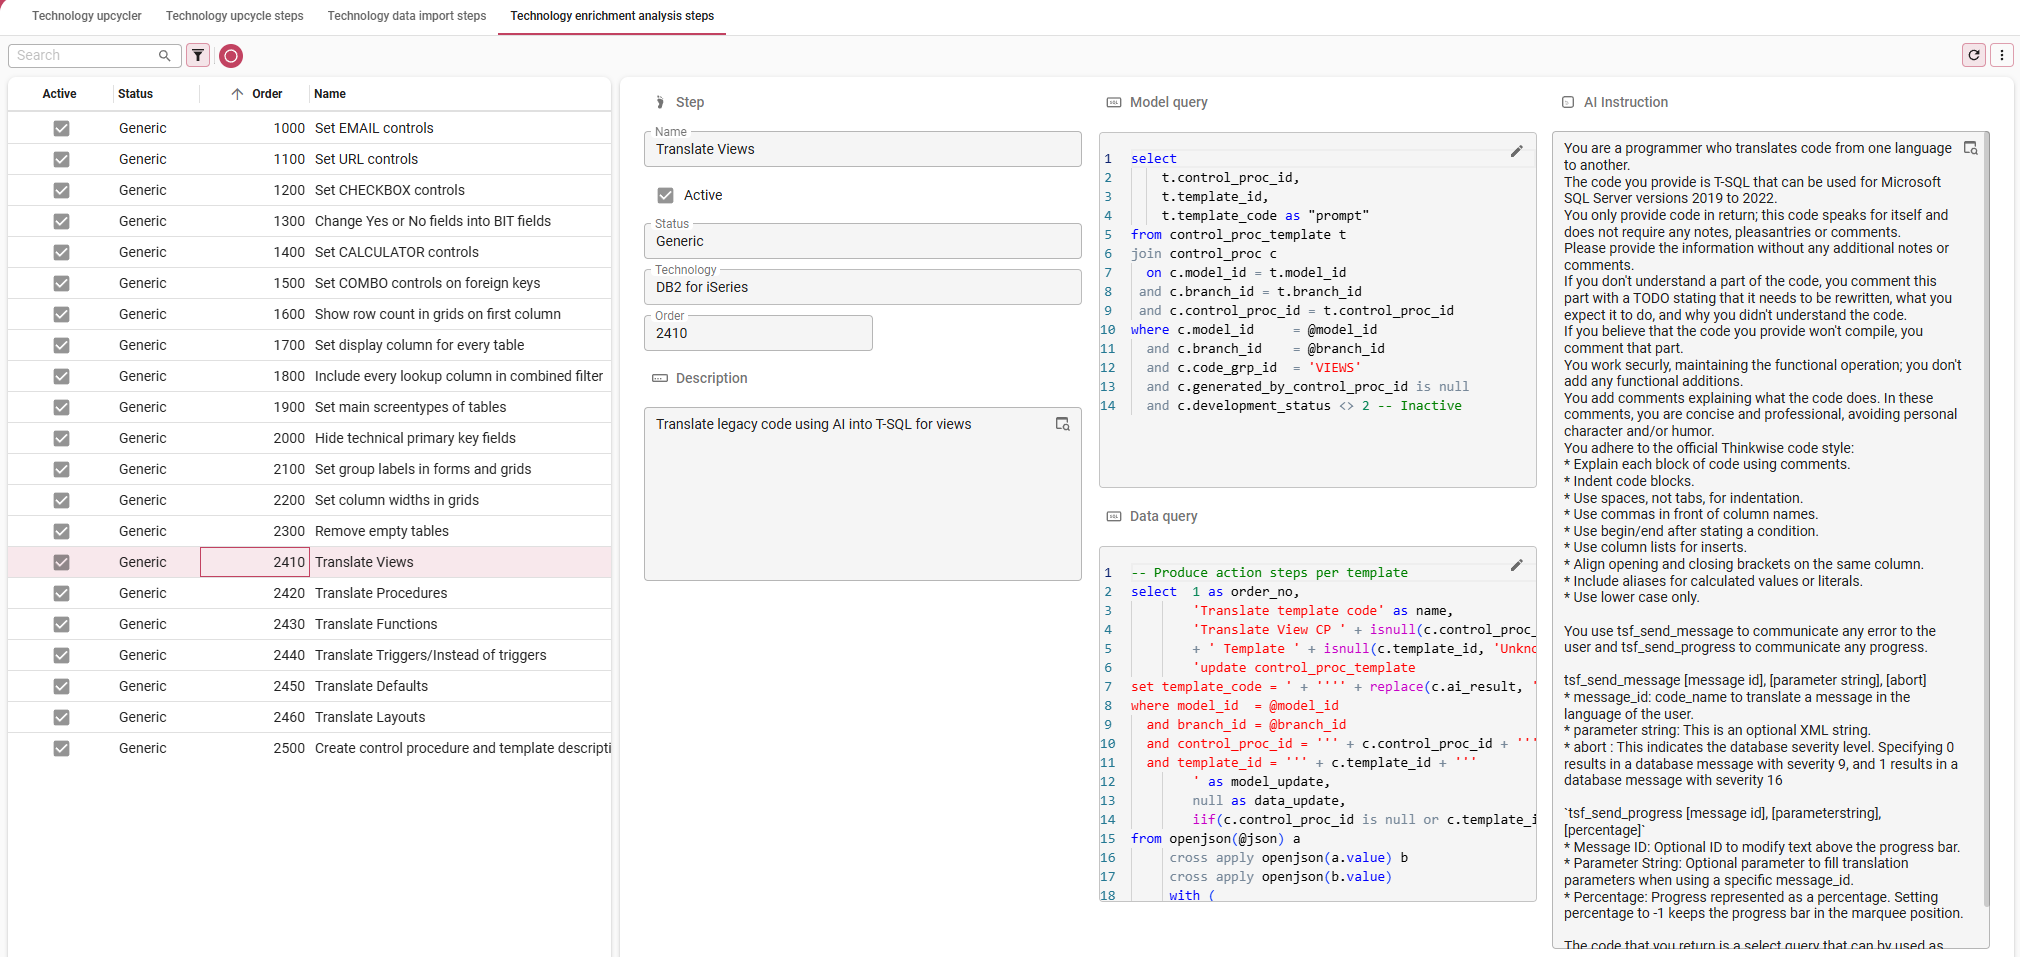Image resolution: width=2020 pixels, height=957 pixels.
Task: Select the Translate Functions row
Action: (376, 624)
